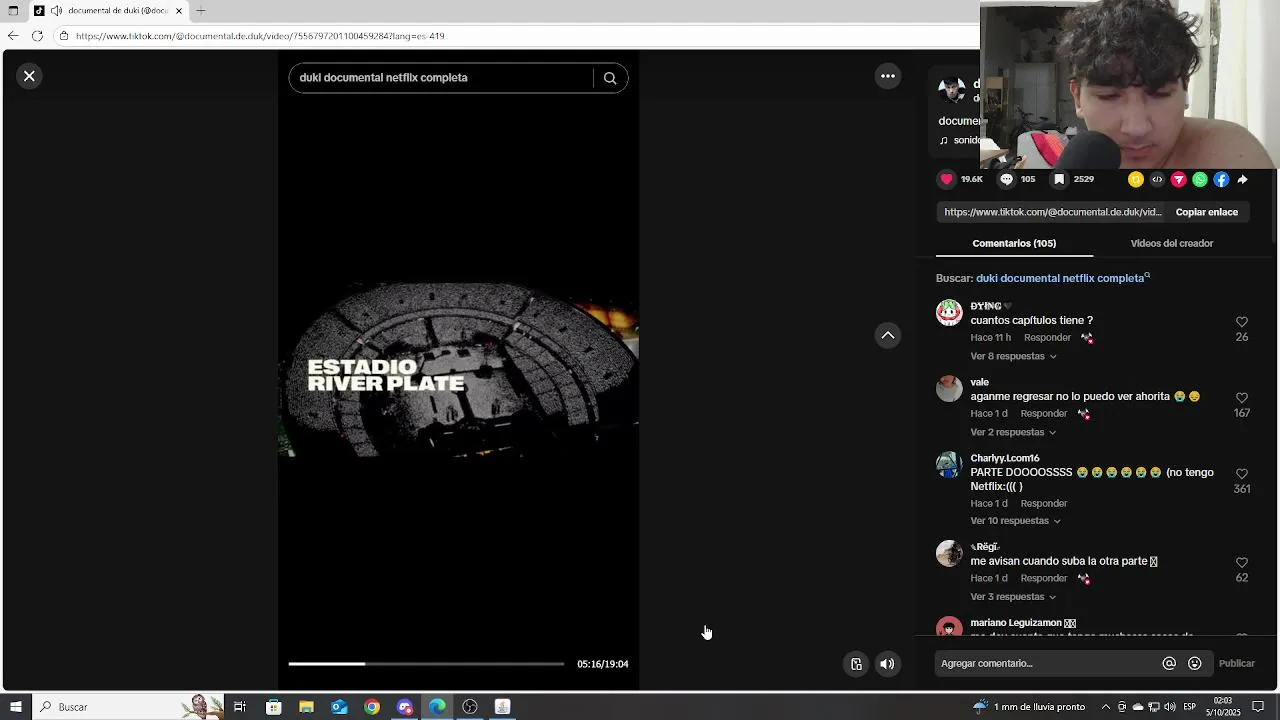Open volume control in system tray
The width and height of the screenshot is (1280, 720).
pyautogui.click(x=1170, y=707)
